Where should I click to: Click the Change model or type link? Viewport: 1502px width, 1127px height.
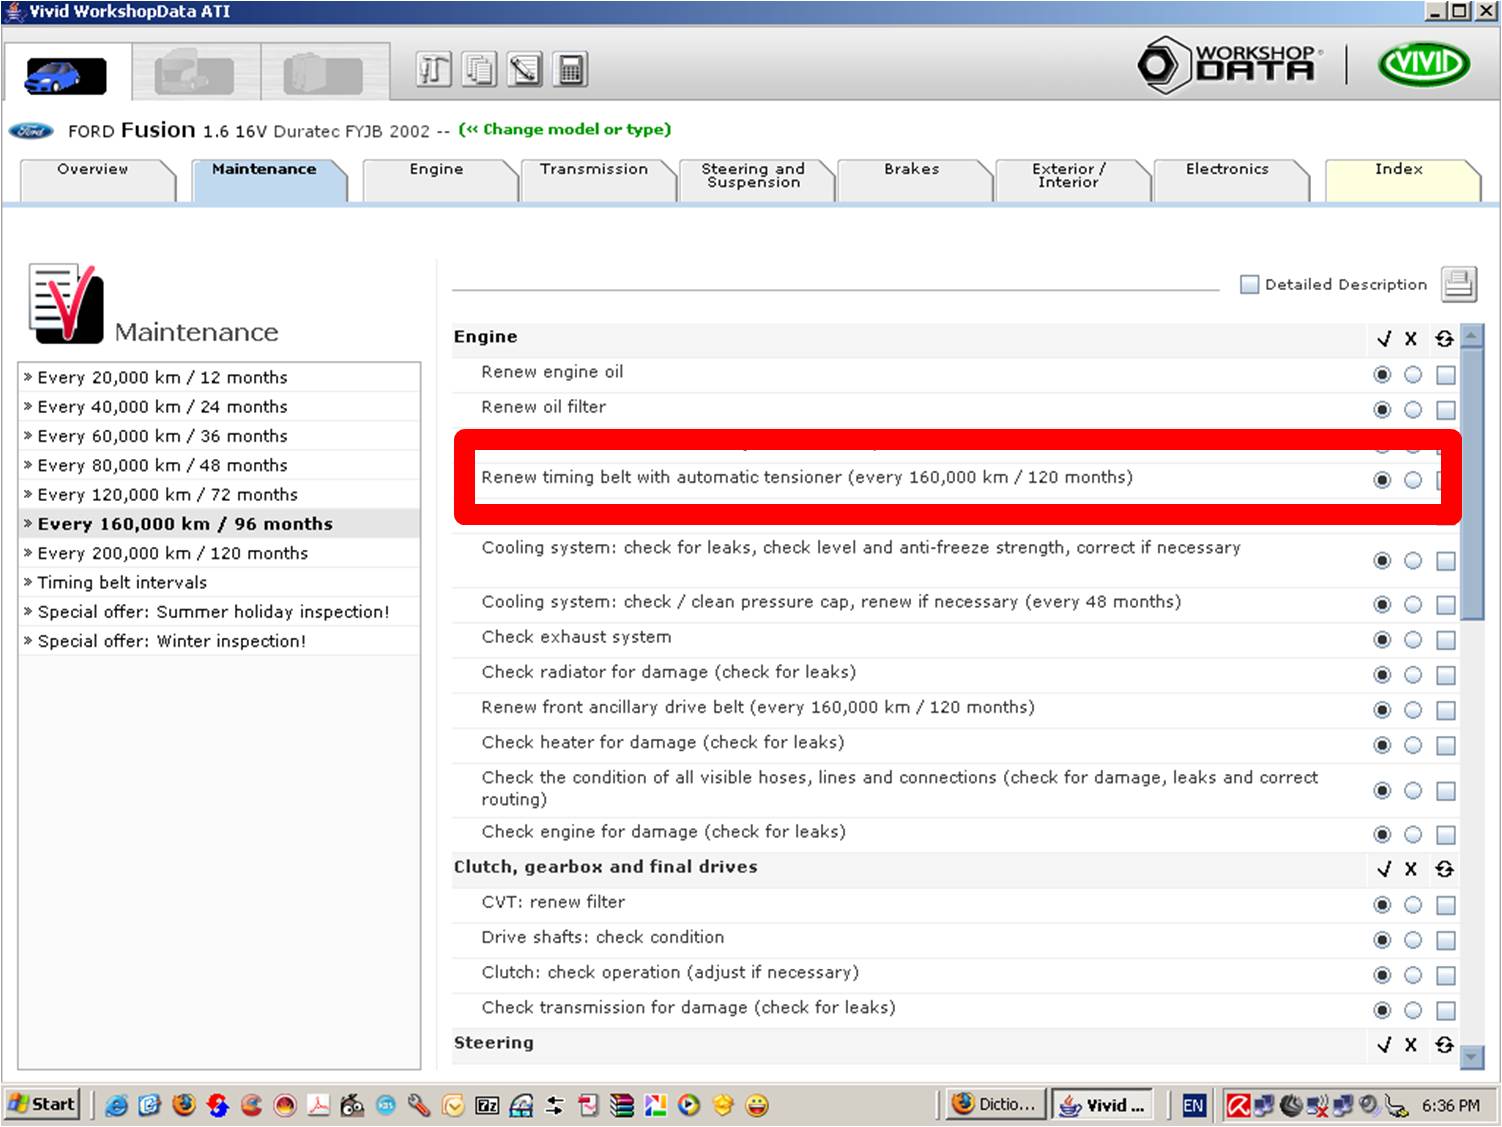tap(565, 129)
